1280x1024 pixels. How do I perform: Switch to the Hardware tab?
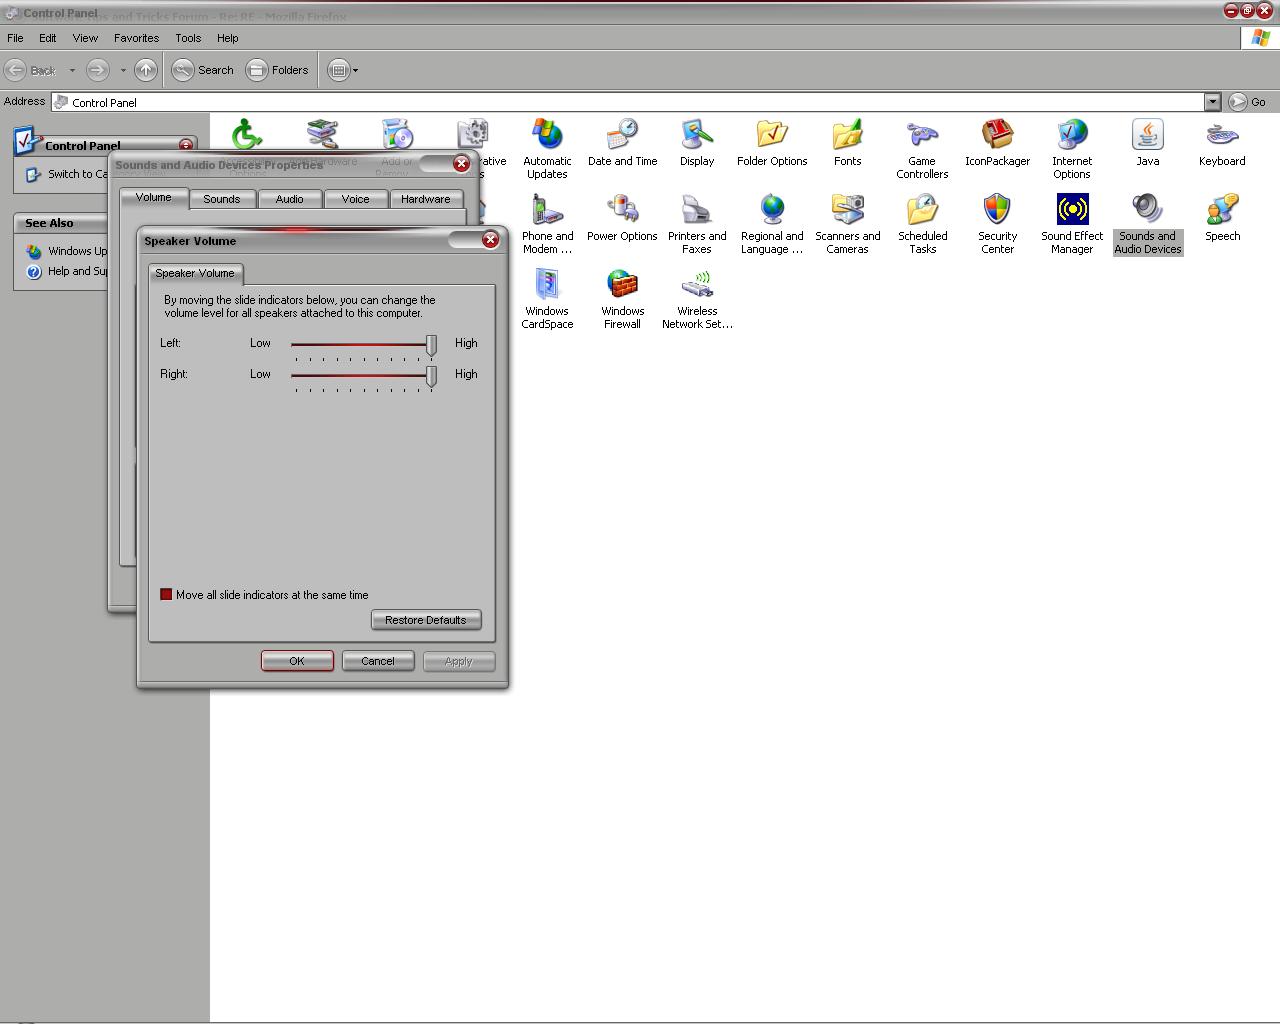click(426, 199)
